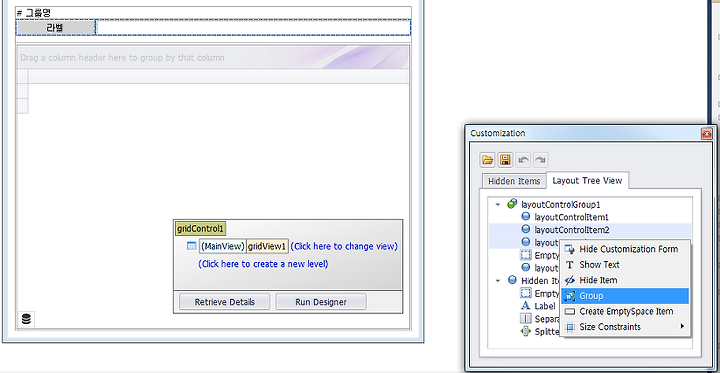The width and height of the screenshot is (720, 373).
Task: Click the gridControl1 name tag
Action: click(201, 229)
